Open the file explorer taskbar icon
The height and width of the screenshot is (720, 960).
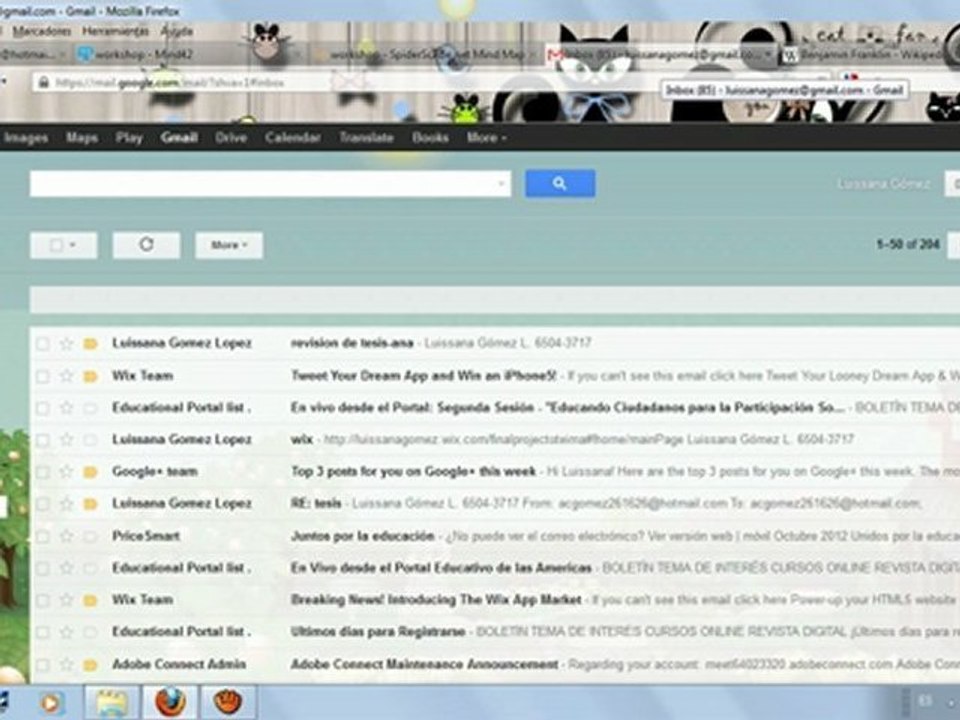point(111,702)
